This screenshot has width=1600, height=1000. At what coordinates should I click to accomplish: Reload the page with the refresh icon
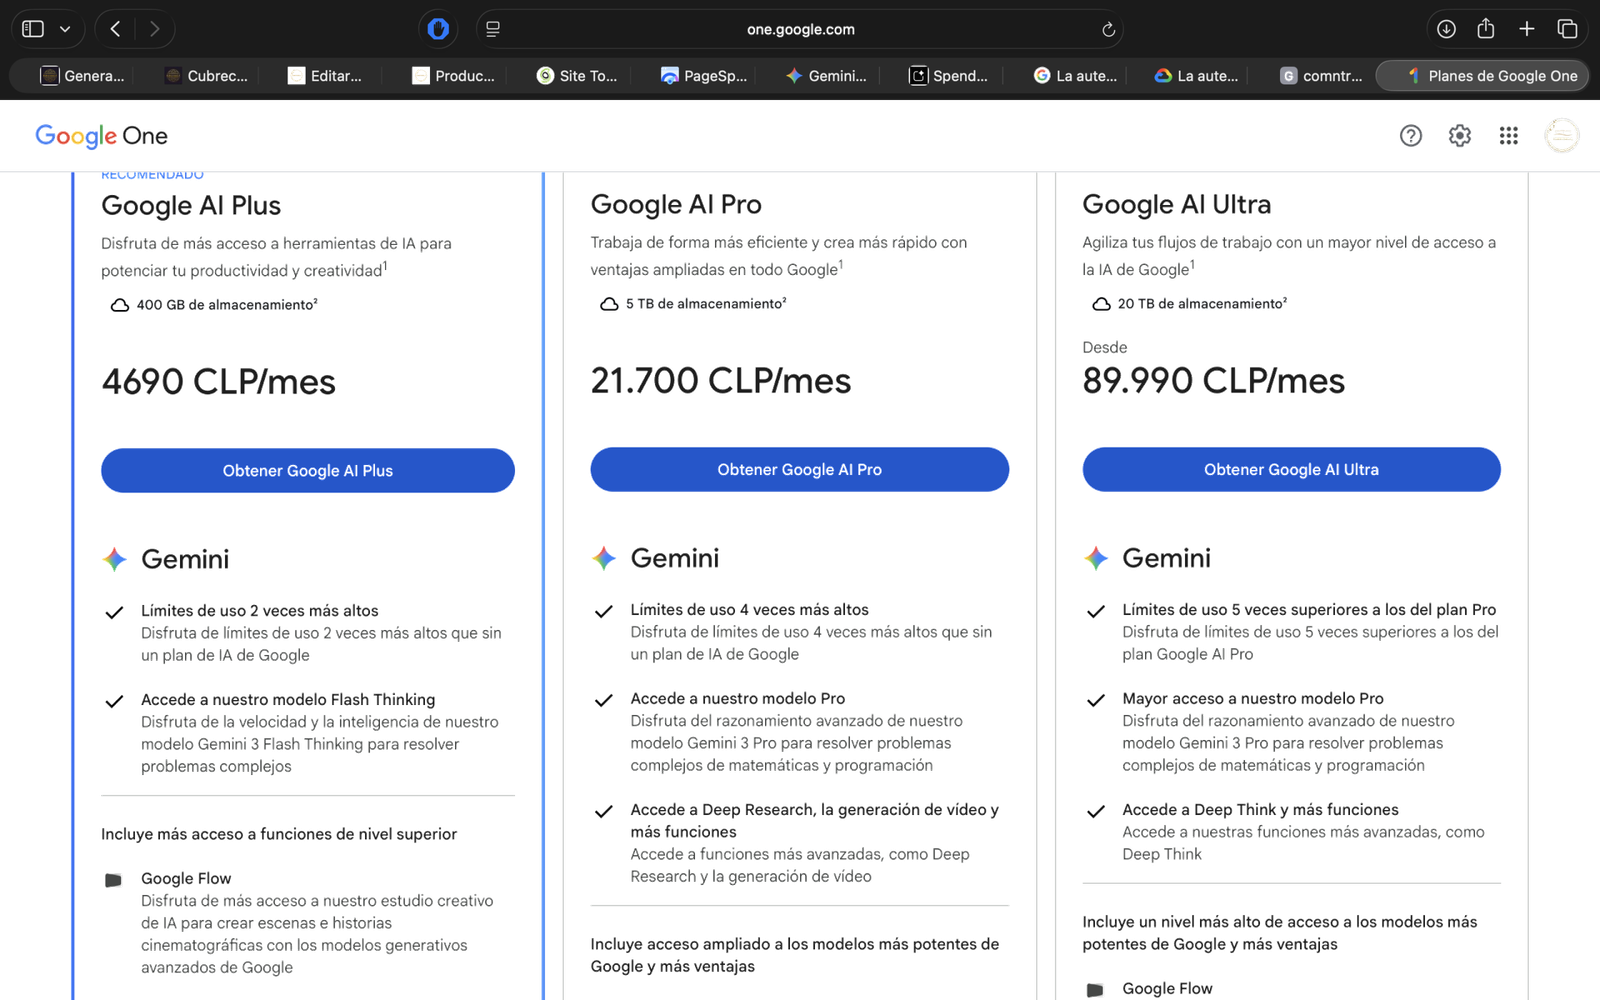click(x=1108, y=29)
